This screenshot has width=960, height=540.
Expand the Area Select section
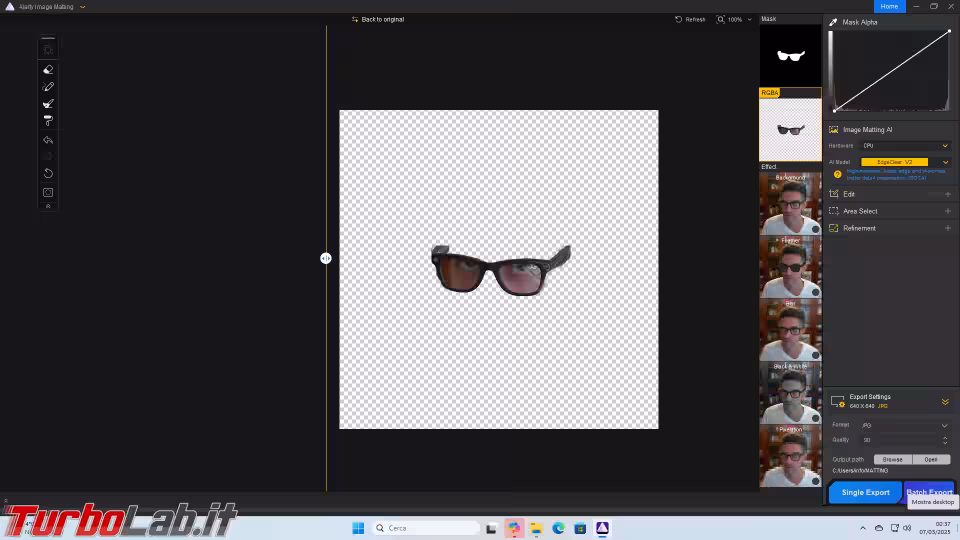pos(948,211)
